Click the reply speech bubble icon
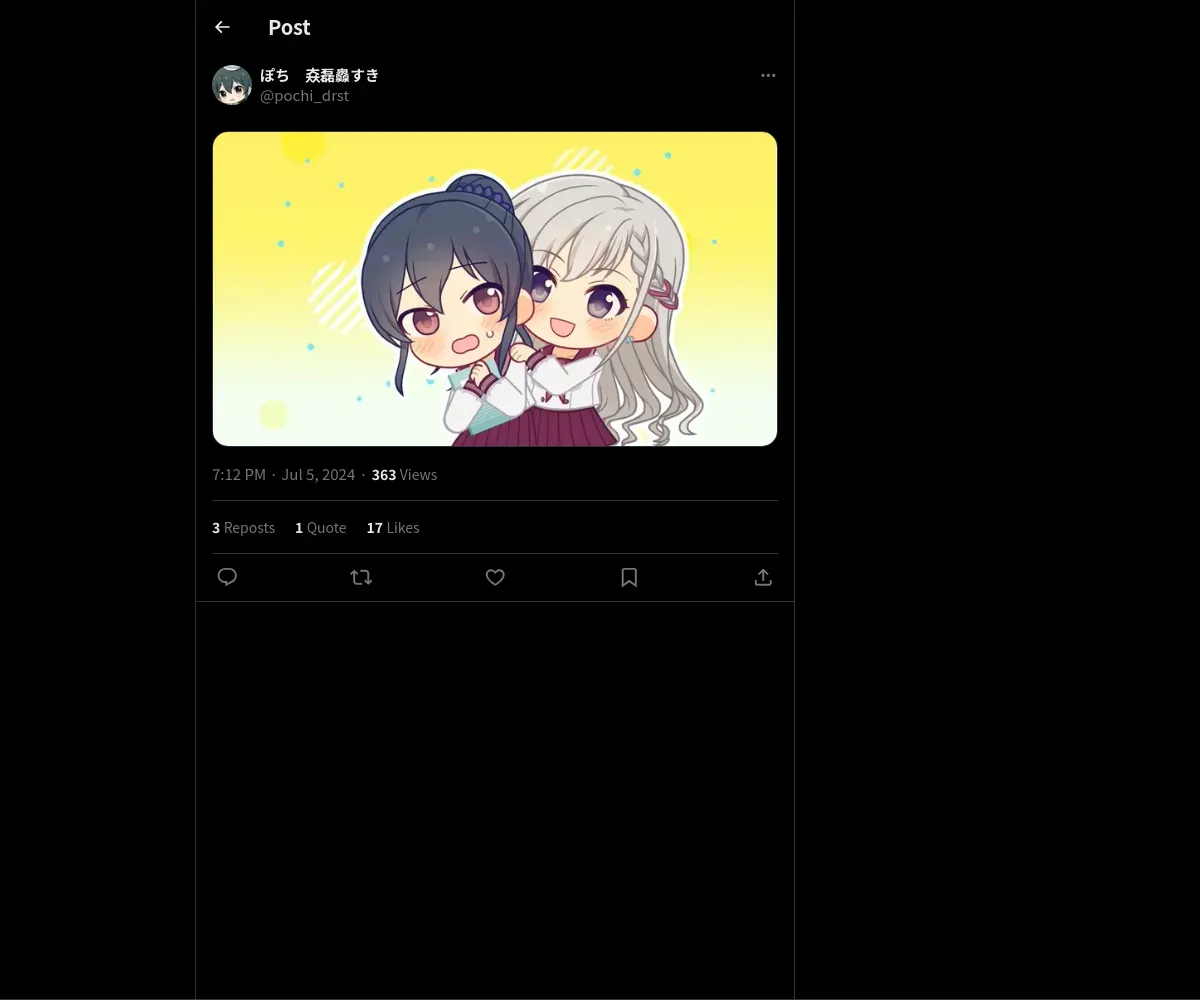The width and height of the screenshot is (1200, 1000). [x=227, y=577]
